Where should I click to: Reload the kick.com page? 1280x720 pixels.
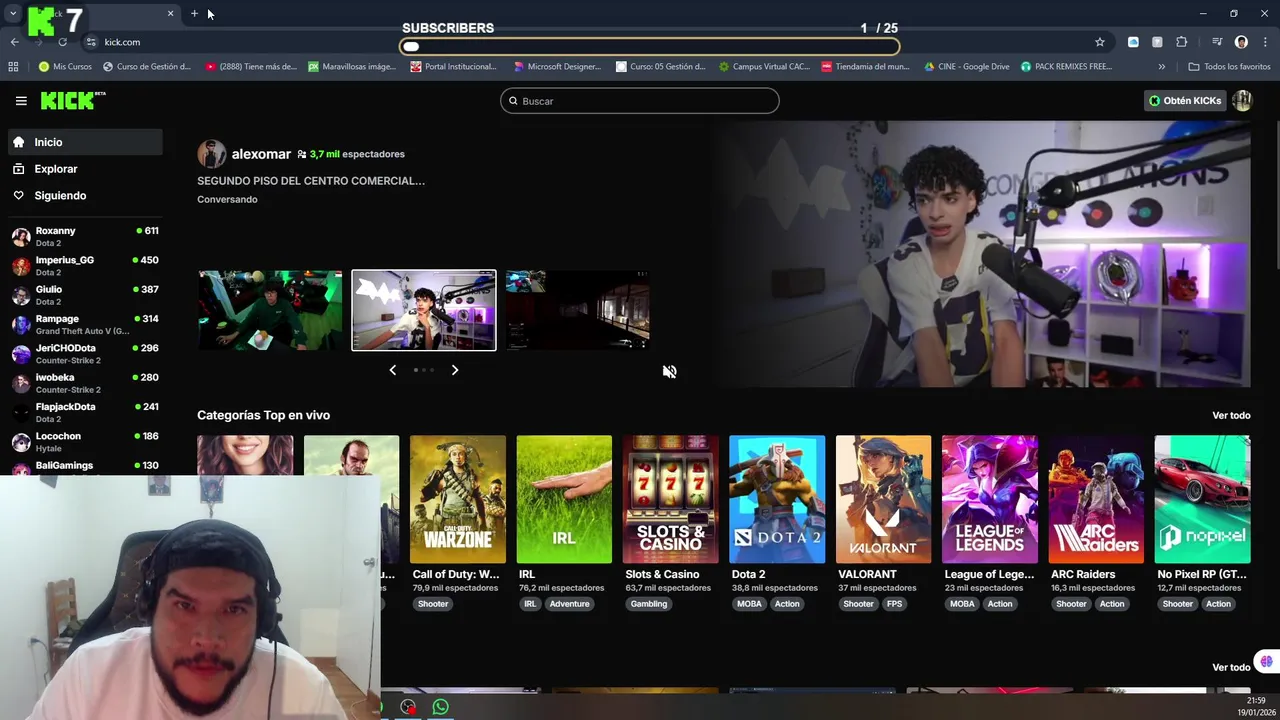62,42
